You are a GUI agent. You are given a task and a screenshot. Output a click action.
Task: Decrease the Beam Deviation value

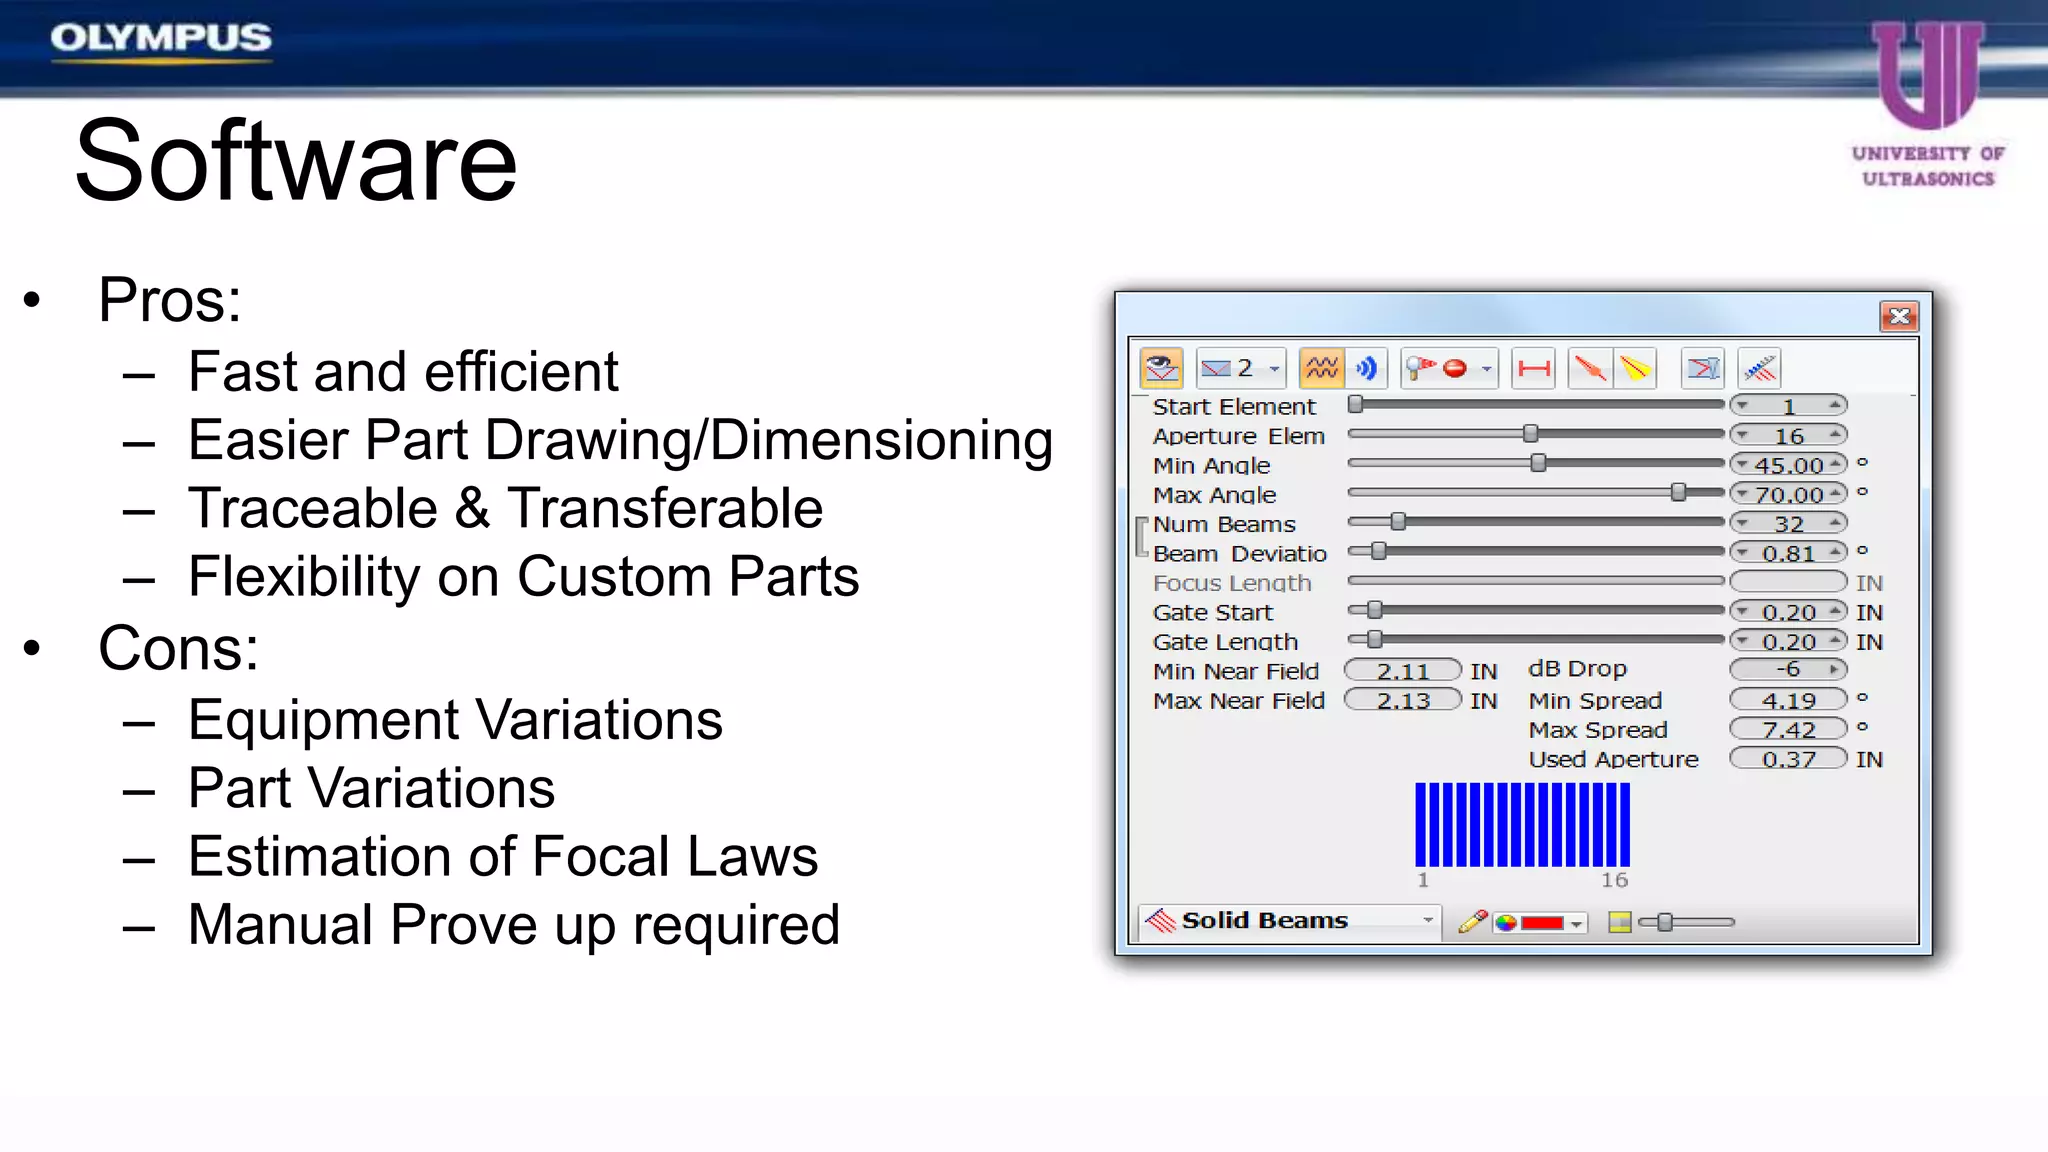click(1744, 552)
